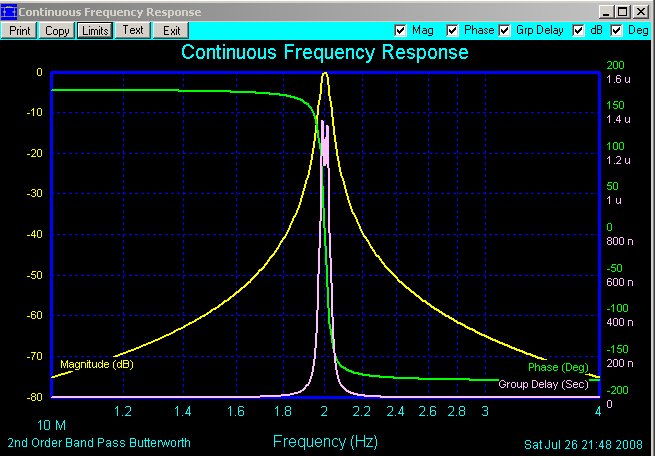Viewport: 655px width, 456px height.
Task: Click the Copy button
Action: (57, 31)
